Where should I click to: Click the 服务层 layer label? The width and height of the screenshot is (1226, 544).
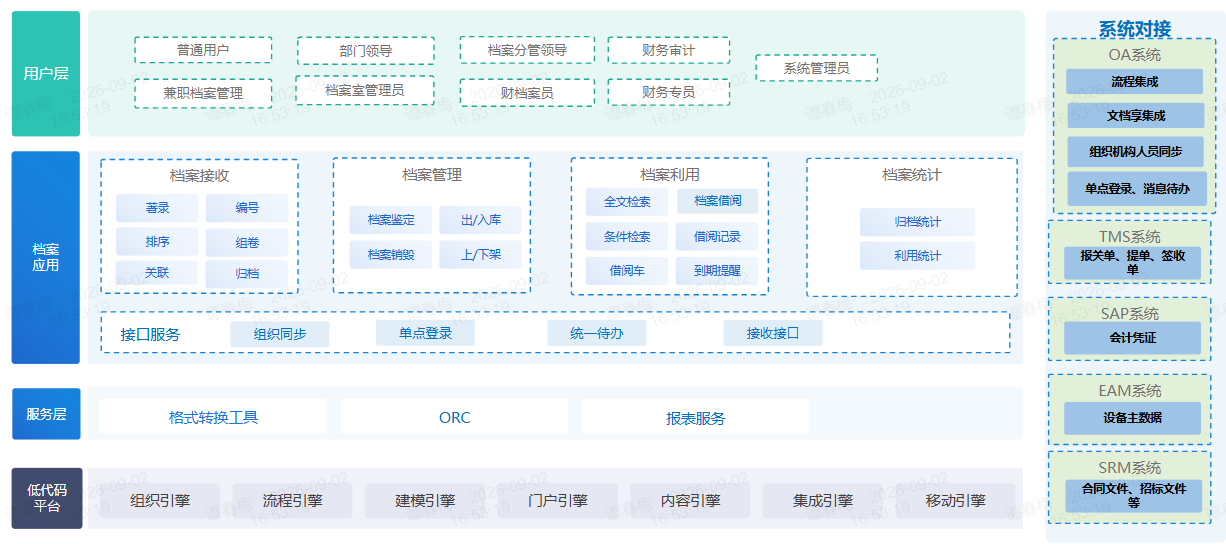(46, 414)
